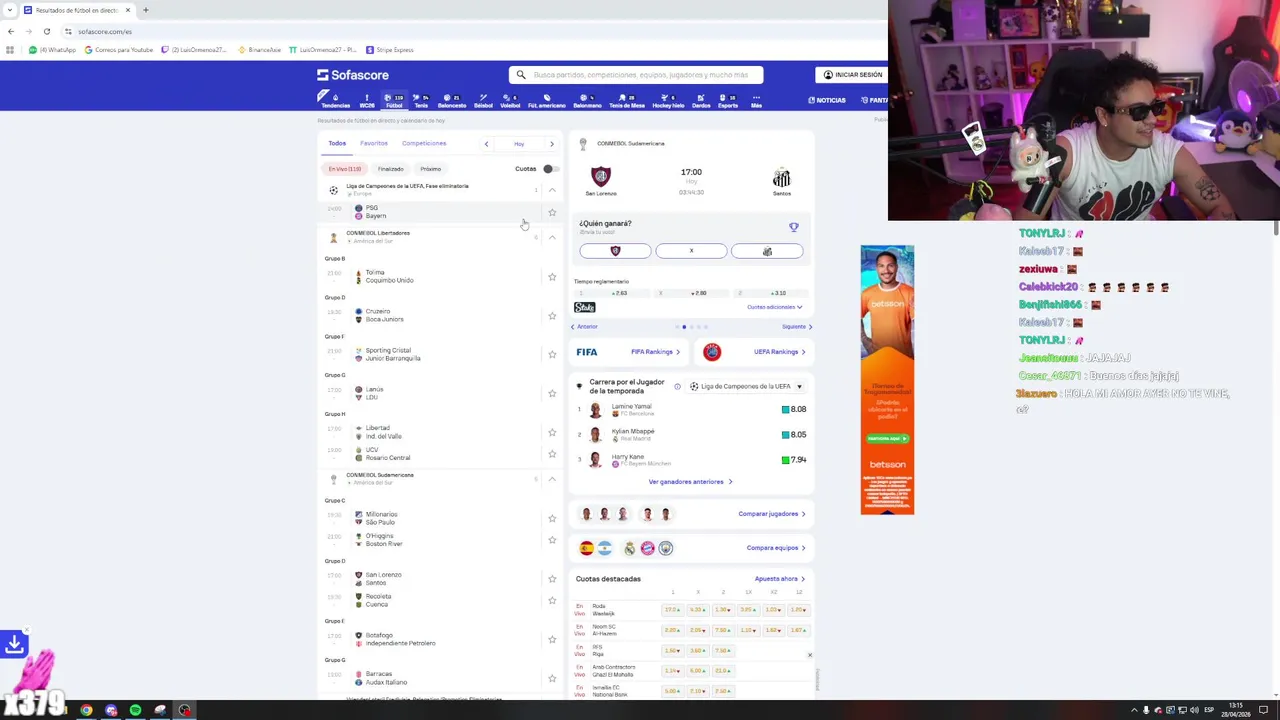This screenshot has height=720, width=1280.
Task: Click the Sofascore logo
Action: [x=353, y=75]
